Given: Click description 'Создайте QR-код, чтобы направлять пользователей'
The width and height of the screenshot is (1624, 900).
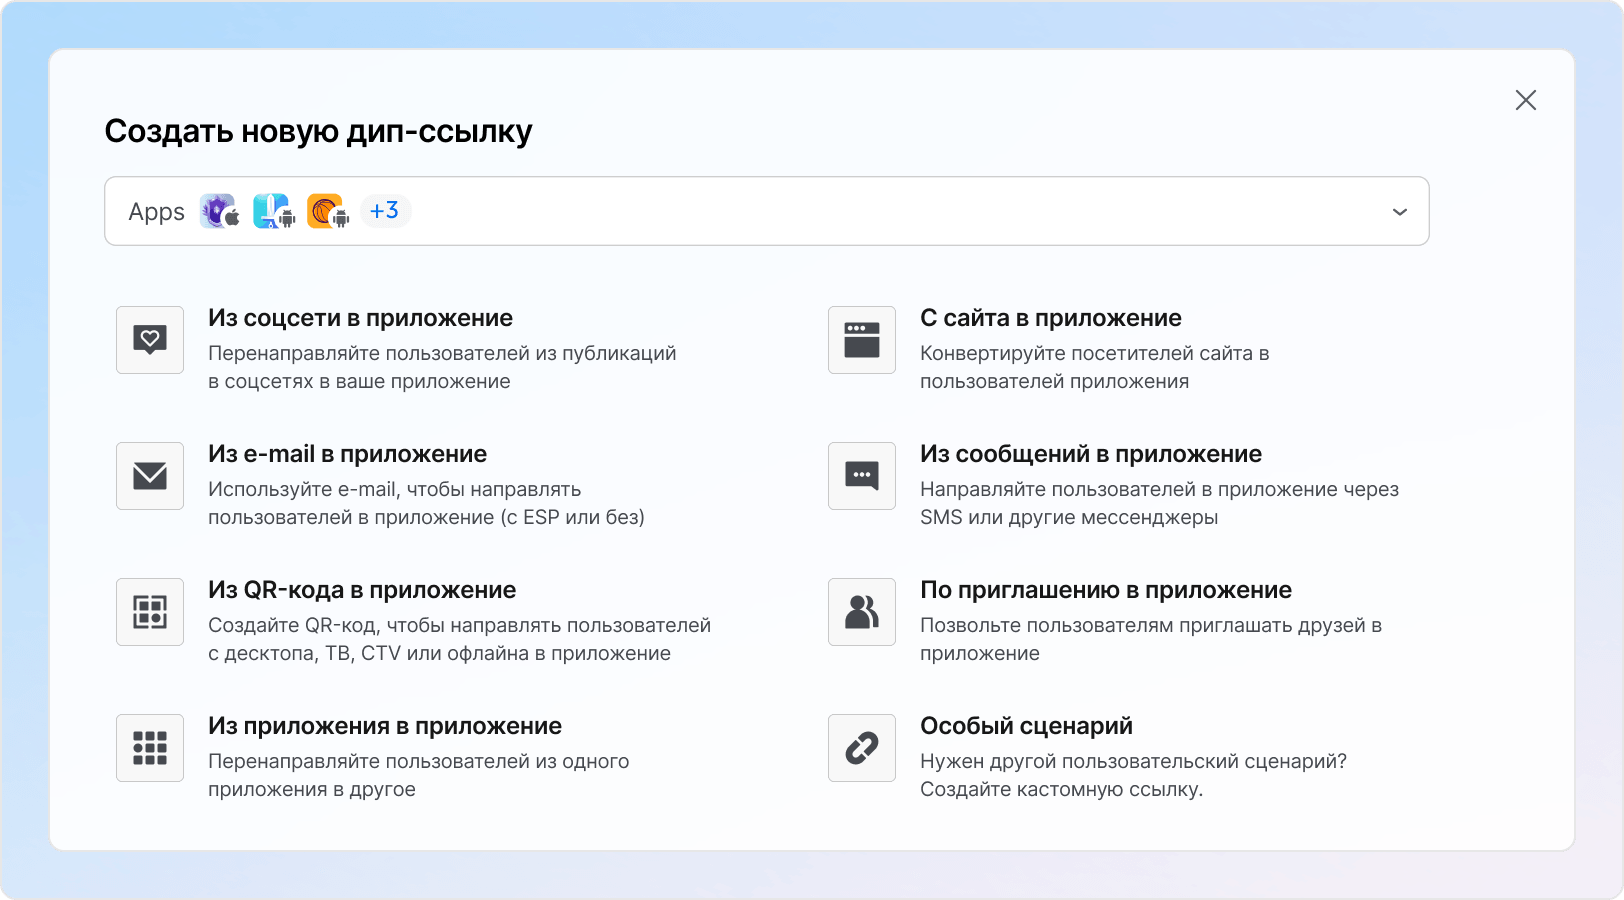Looking at the screenshot, I should pos(460,625).
